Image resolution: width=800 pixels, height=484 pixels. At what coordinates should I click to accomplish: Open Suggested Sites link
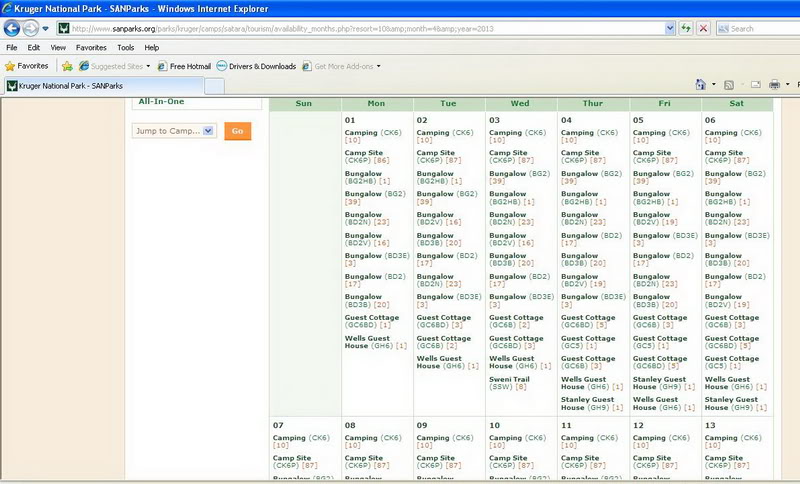(x=117, y=66)
